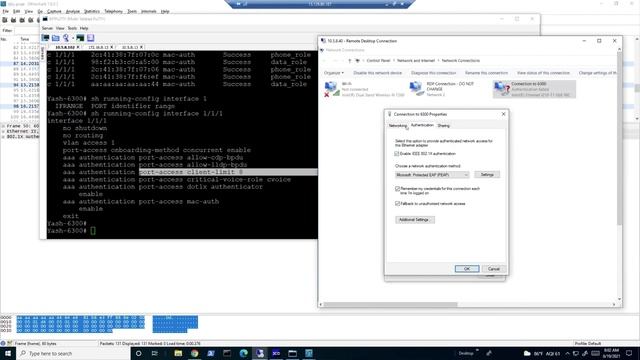640x360 pixels.
Task: Show hidden system tray icons chevron
Action: tap(567, 353)
